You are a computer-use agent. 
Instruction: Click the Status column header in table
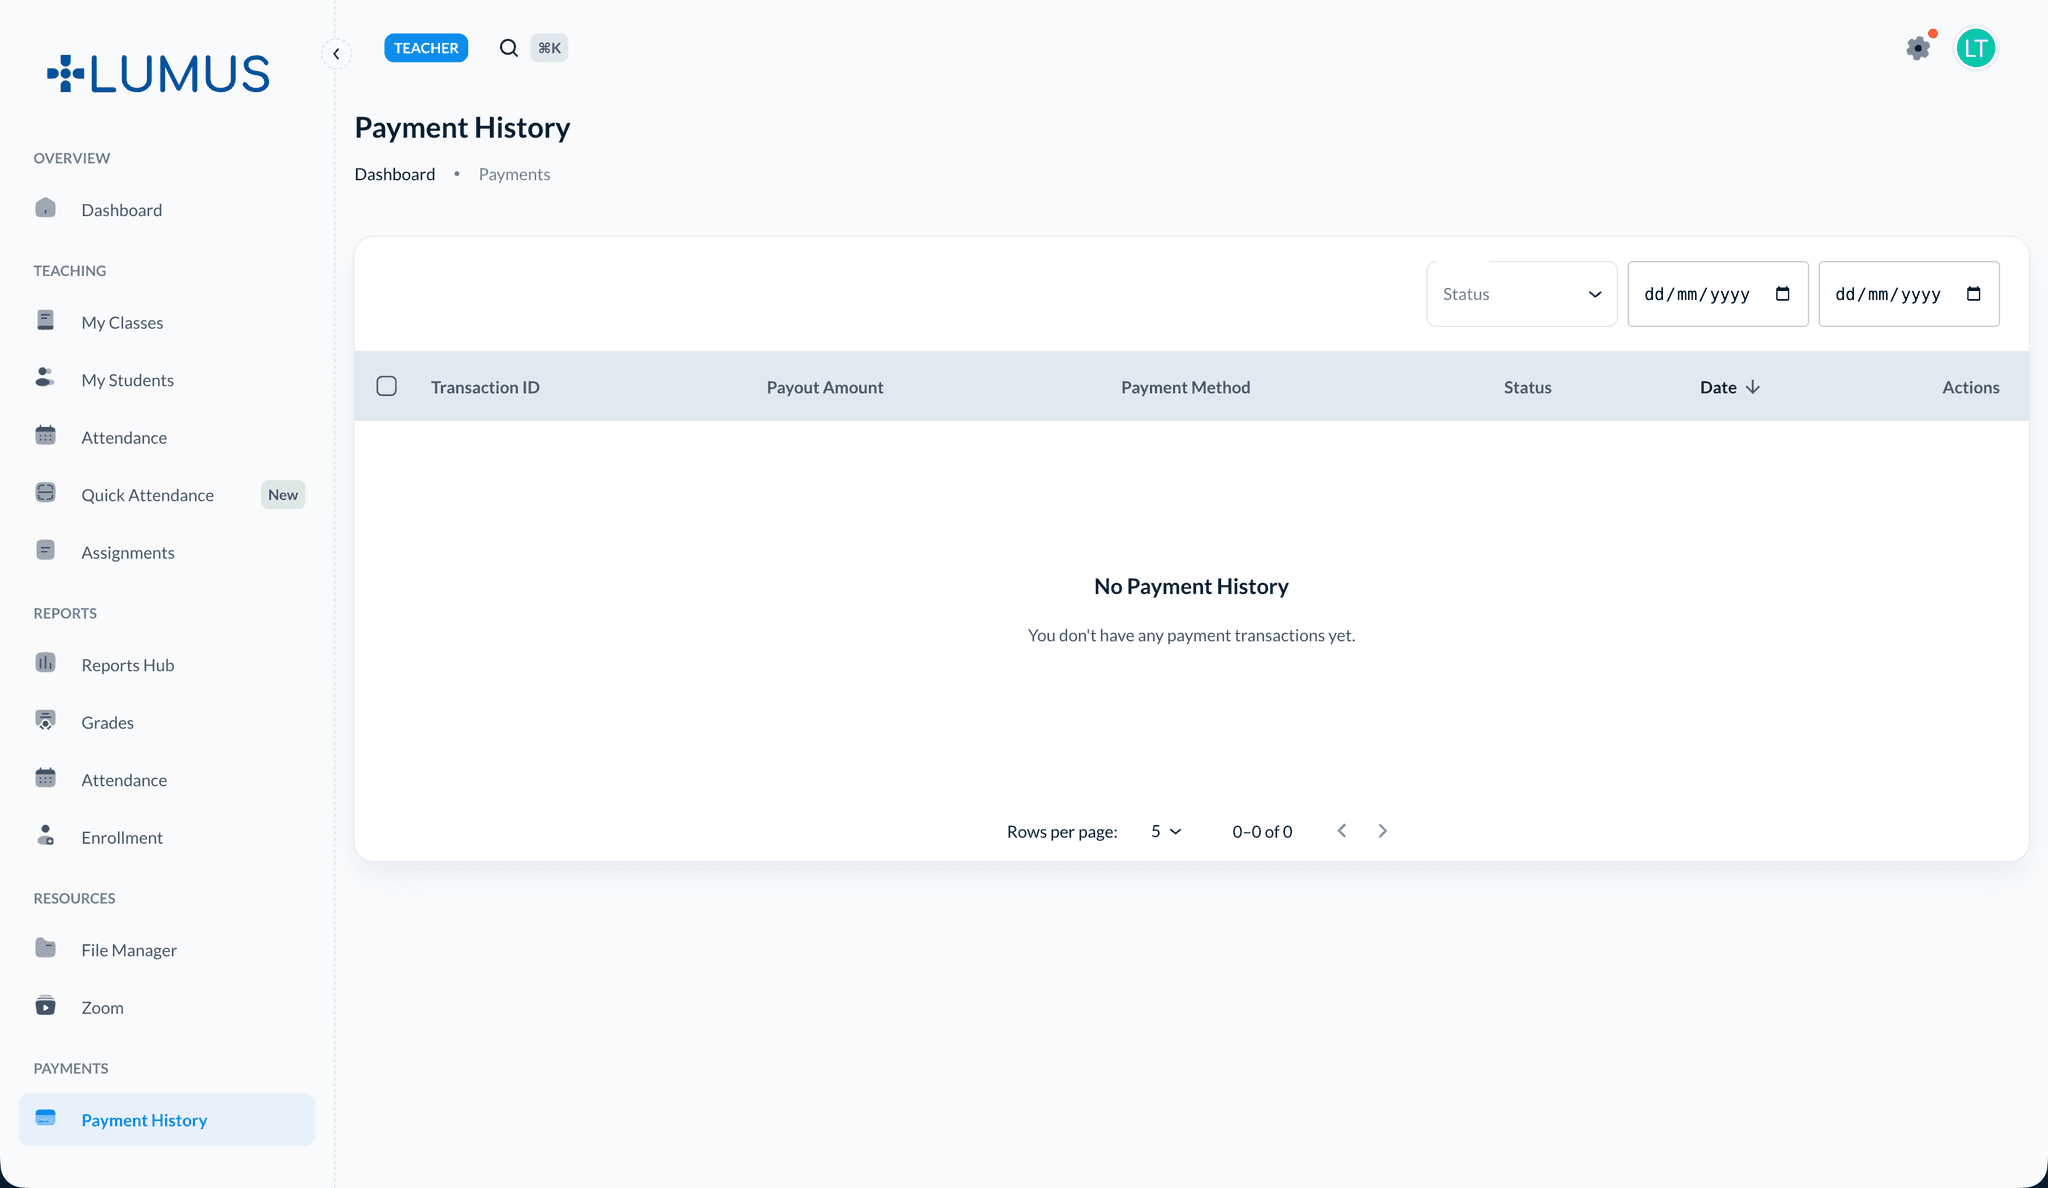coord(1527,387)
